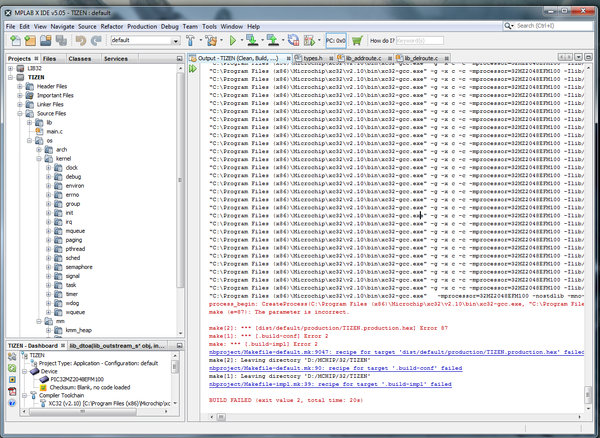
Task: Show the opened documents list dropdown
Action: point(579,57)
